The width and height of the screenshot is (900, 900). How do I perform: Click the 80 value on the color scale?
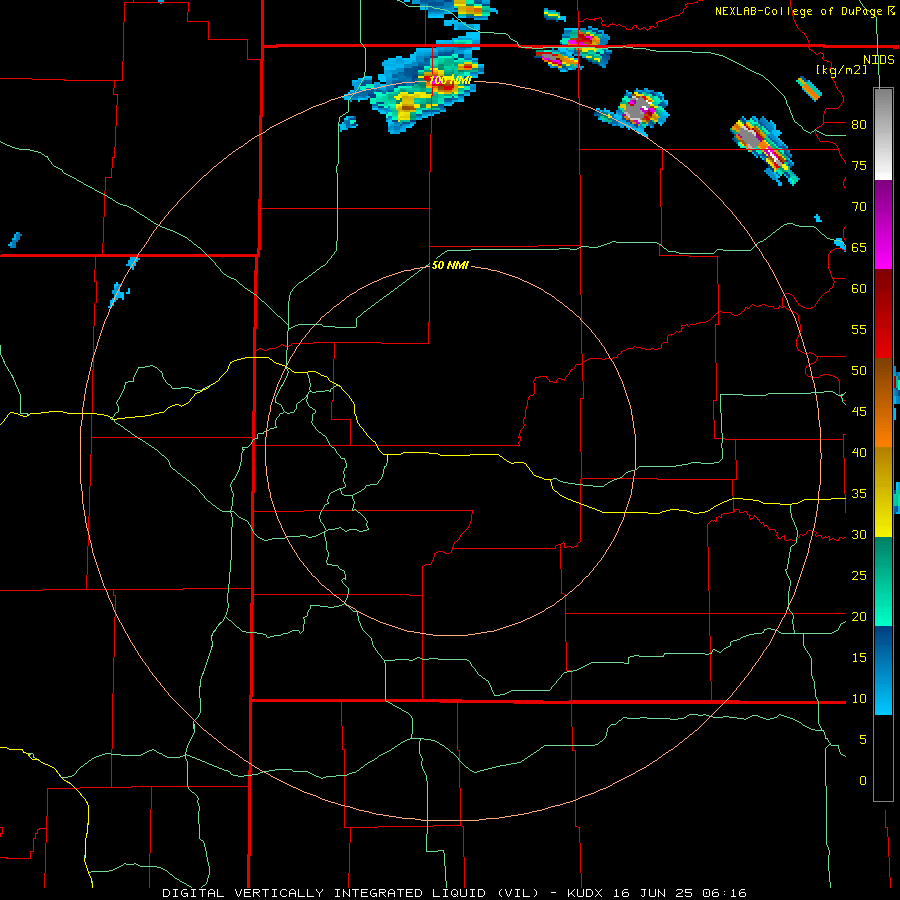[x=859, y=125]
